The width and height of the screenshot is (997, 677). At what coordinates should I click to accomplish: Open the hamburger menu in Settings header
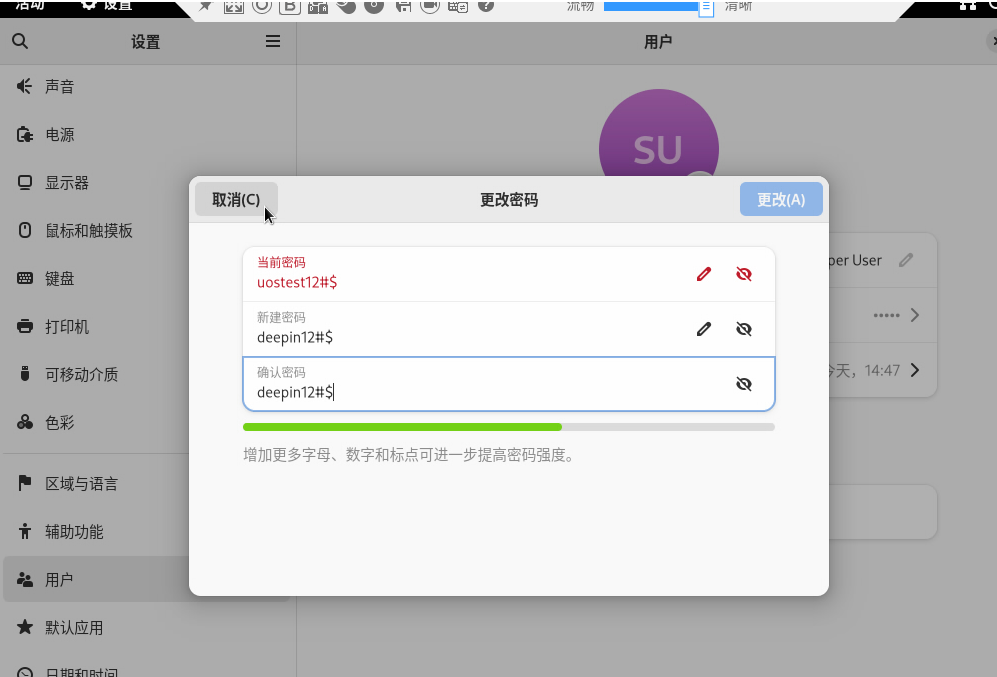pos(272,42)
